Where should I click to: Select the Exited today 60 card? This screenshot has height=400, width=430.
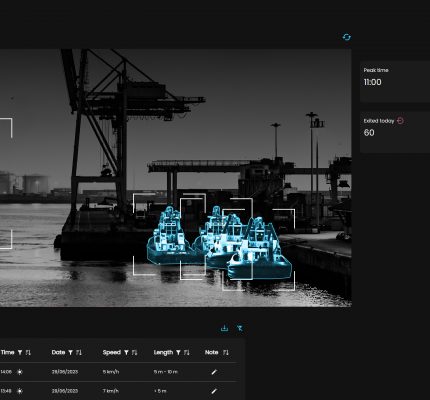click(x=395, y=132)
